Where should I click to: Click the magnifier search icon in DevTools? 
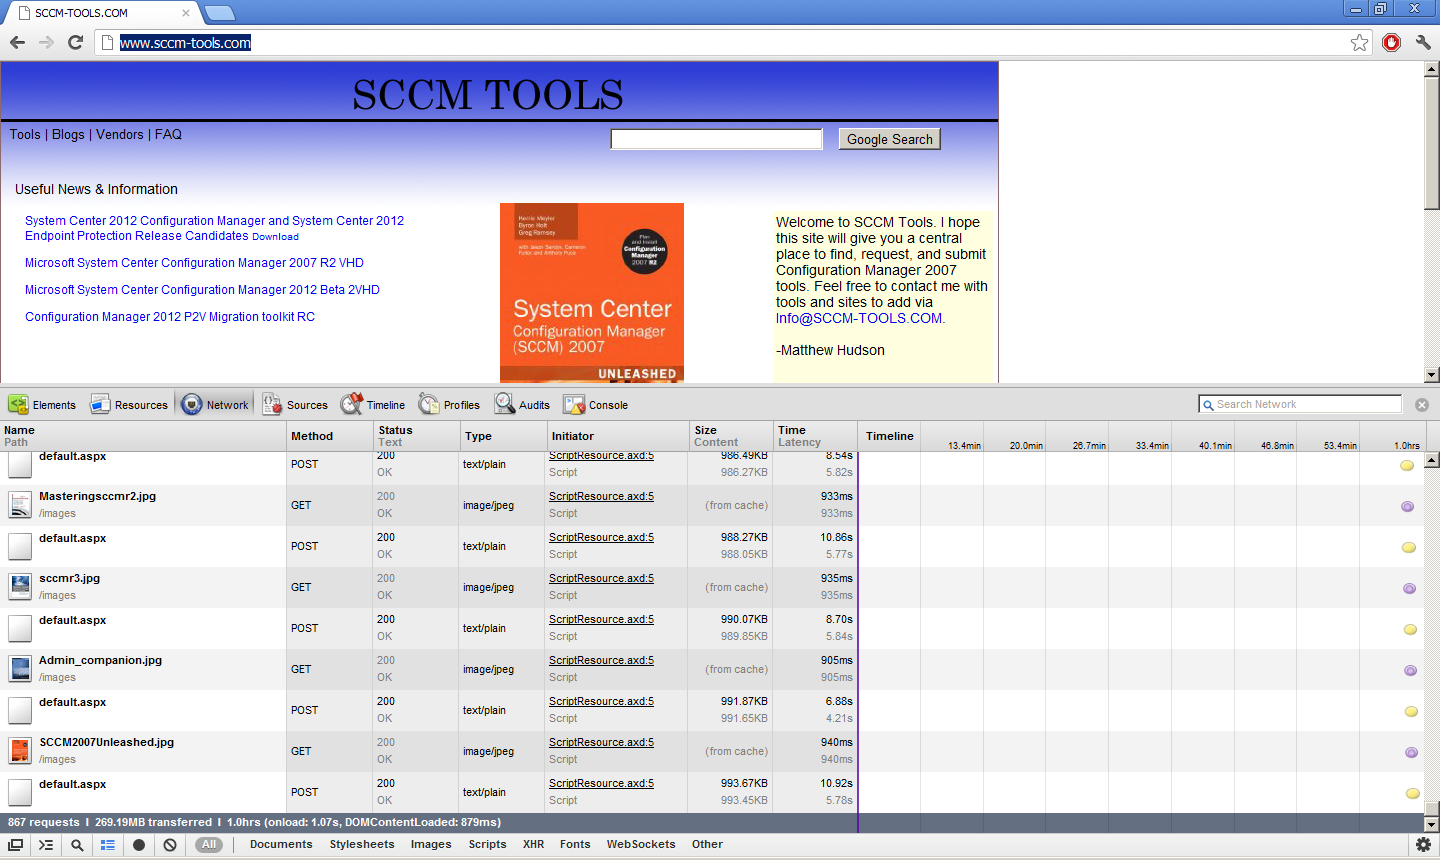tap(77, 845)
